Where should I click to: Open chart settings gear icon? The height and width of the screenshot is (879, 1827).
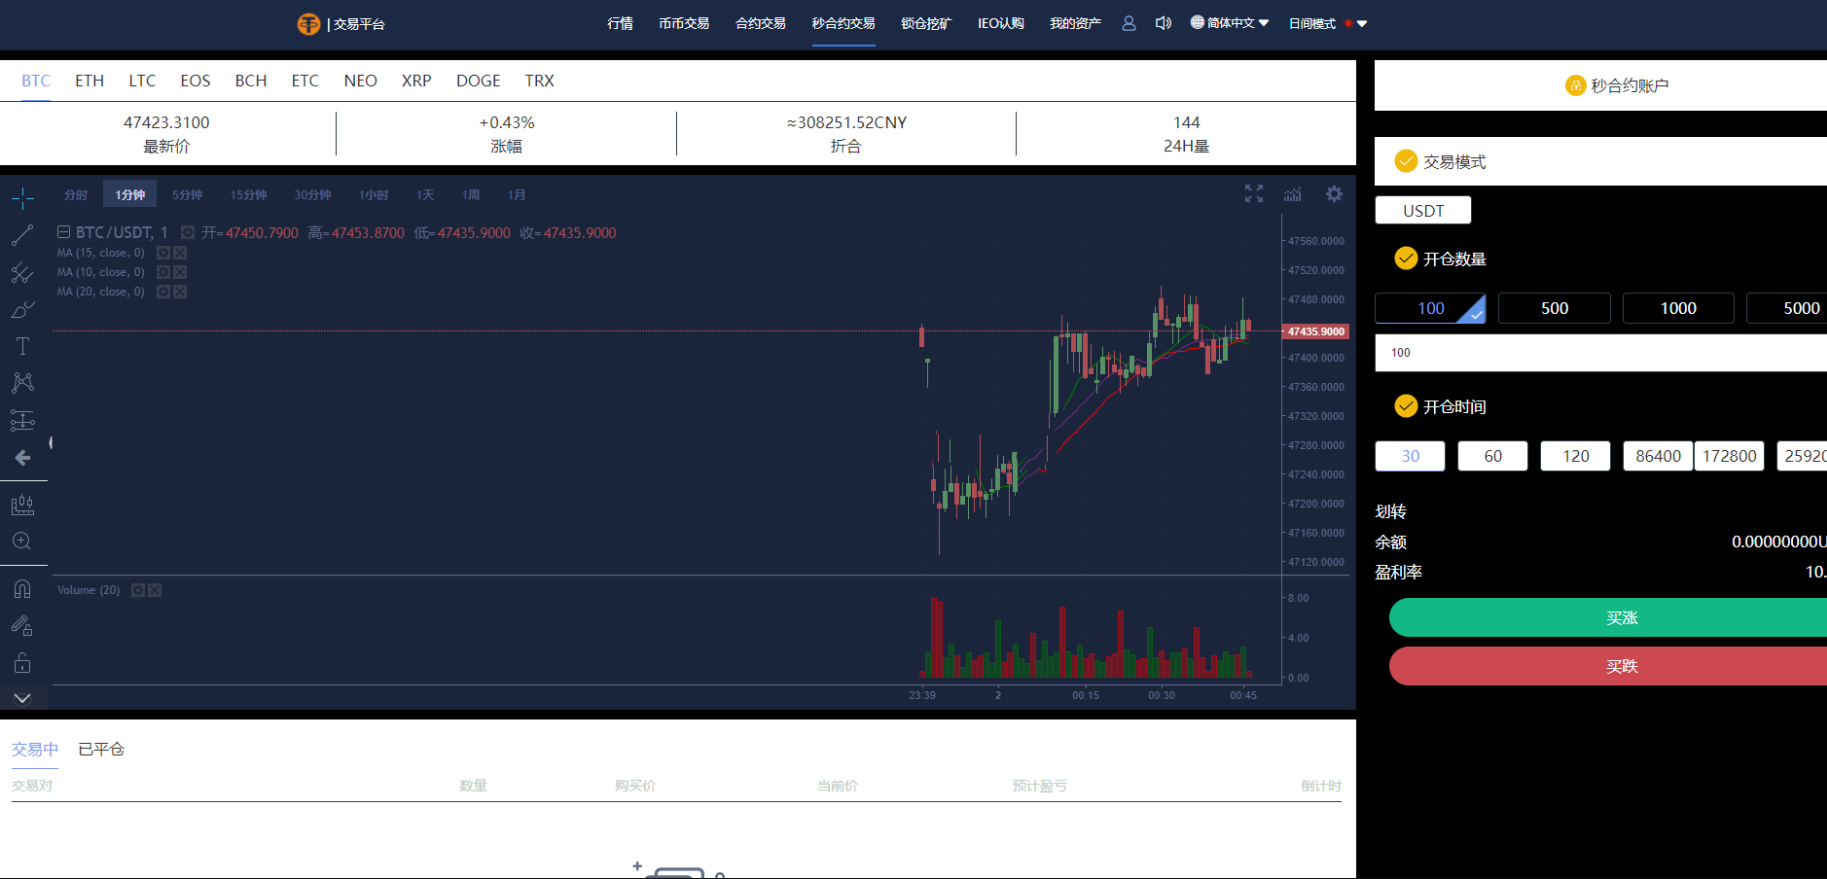1334,194
